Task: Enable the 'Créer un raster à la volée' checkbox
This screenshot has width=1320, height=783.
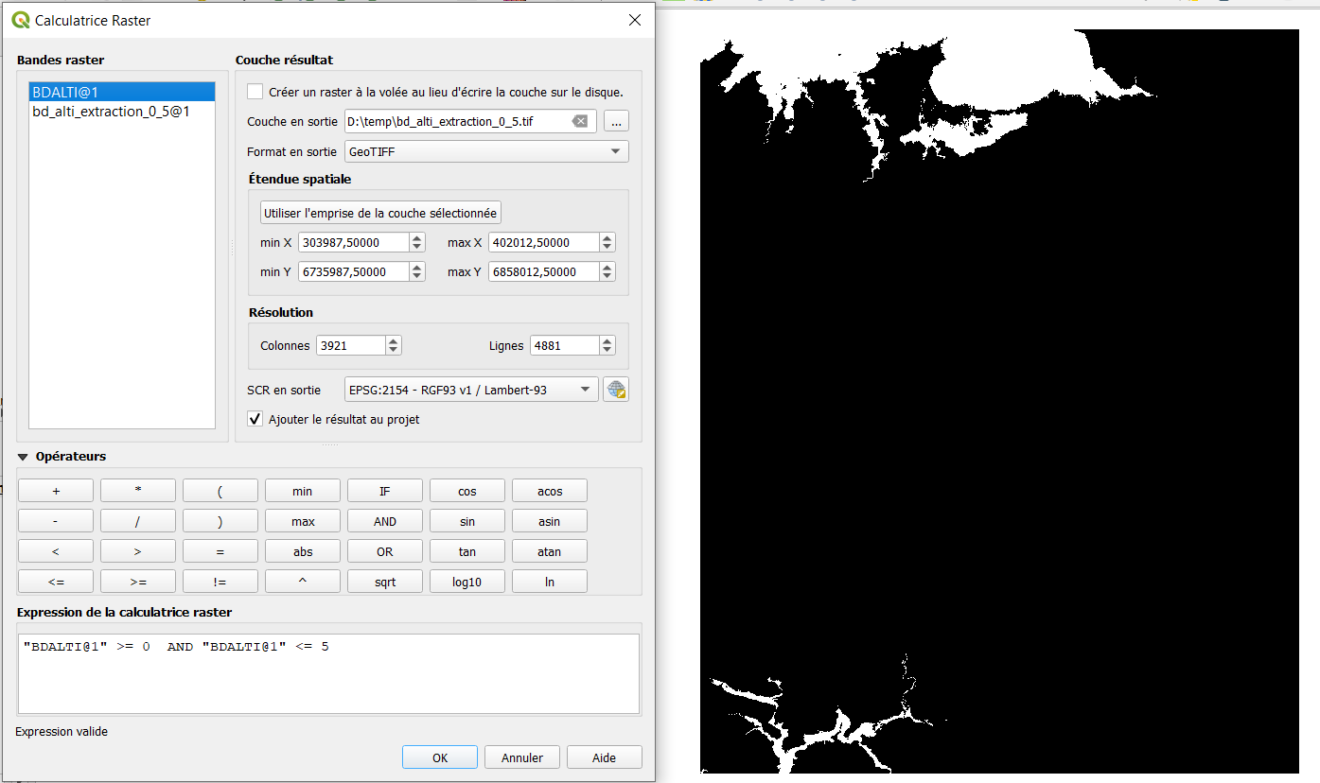Action: pyautogui.click(x=256, y=91)
